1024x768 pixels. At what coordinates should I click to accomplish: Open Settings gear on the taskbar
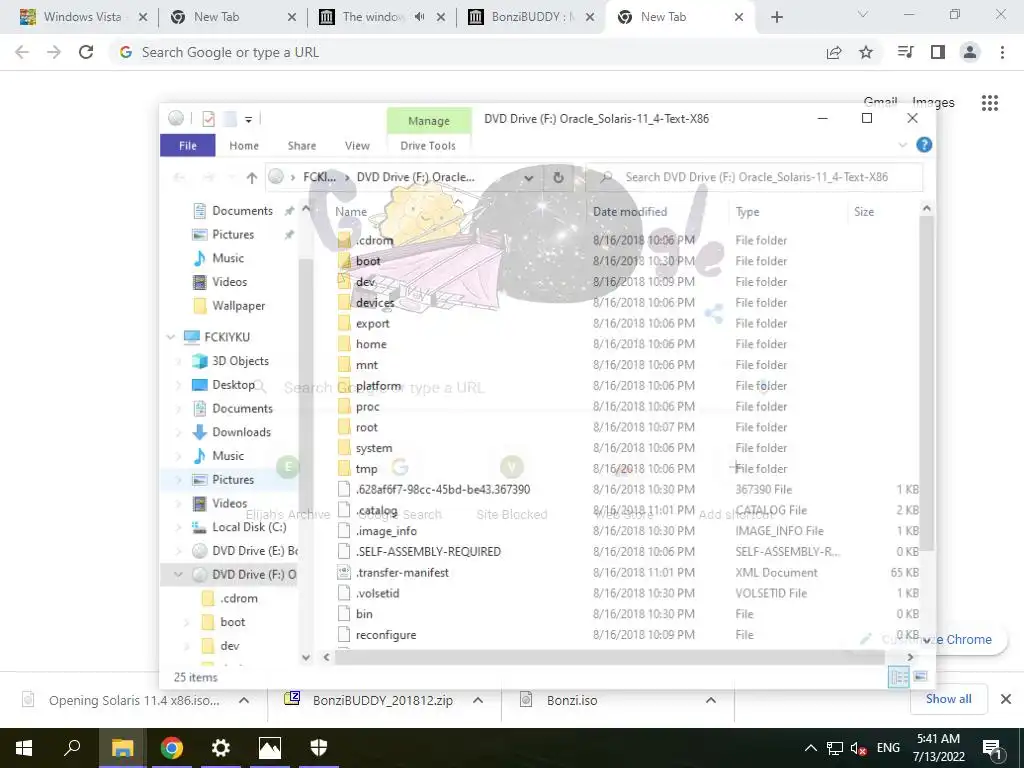tap(221, 748)
